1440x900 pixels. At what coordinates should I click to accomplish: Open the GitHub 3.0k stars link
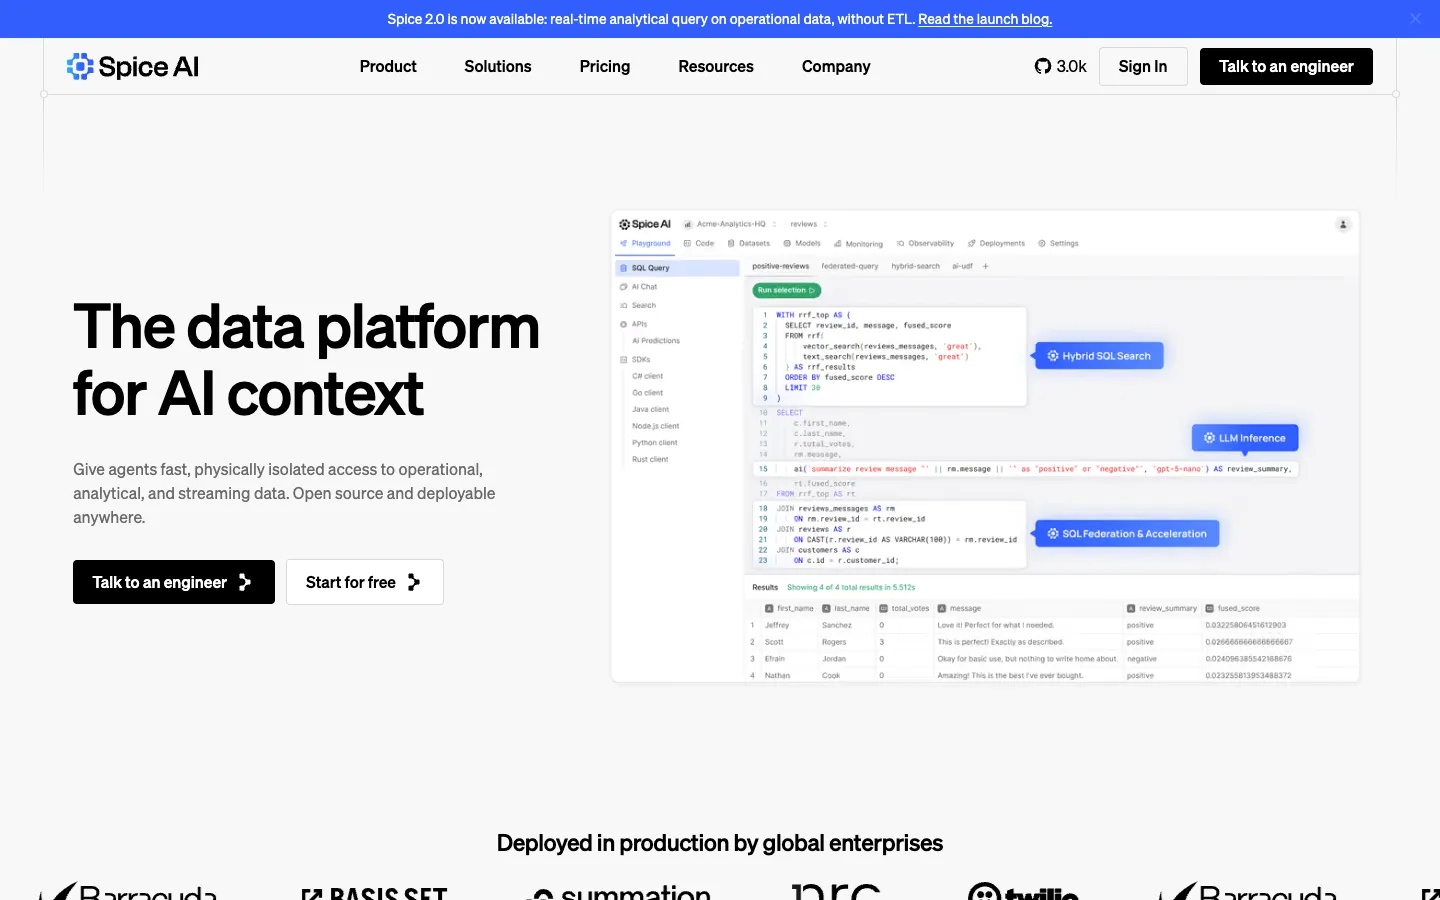tap(1060, 66)
